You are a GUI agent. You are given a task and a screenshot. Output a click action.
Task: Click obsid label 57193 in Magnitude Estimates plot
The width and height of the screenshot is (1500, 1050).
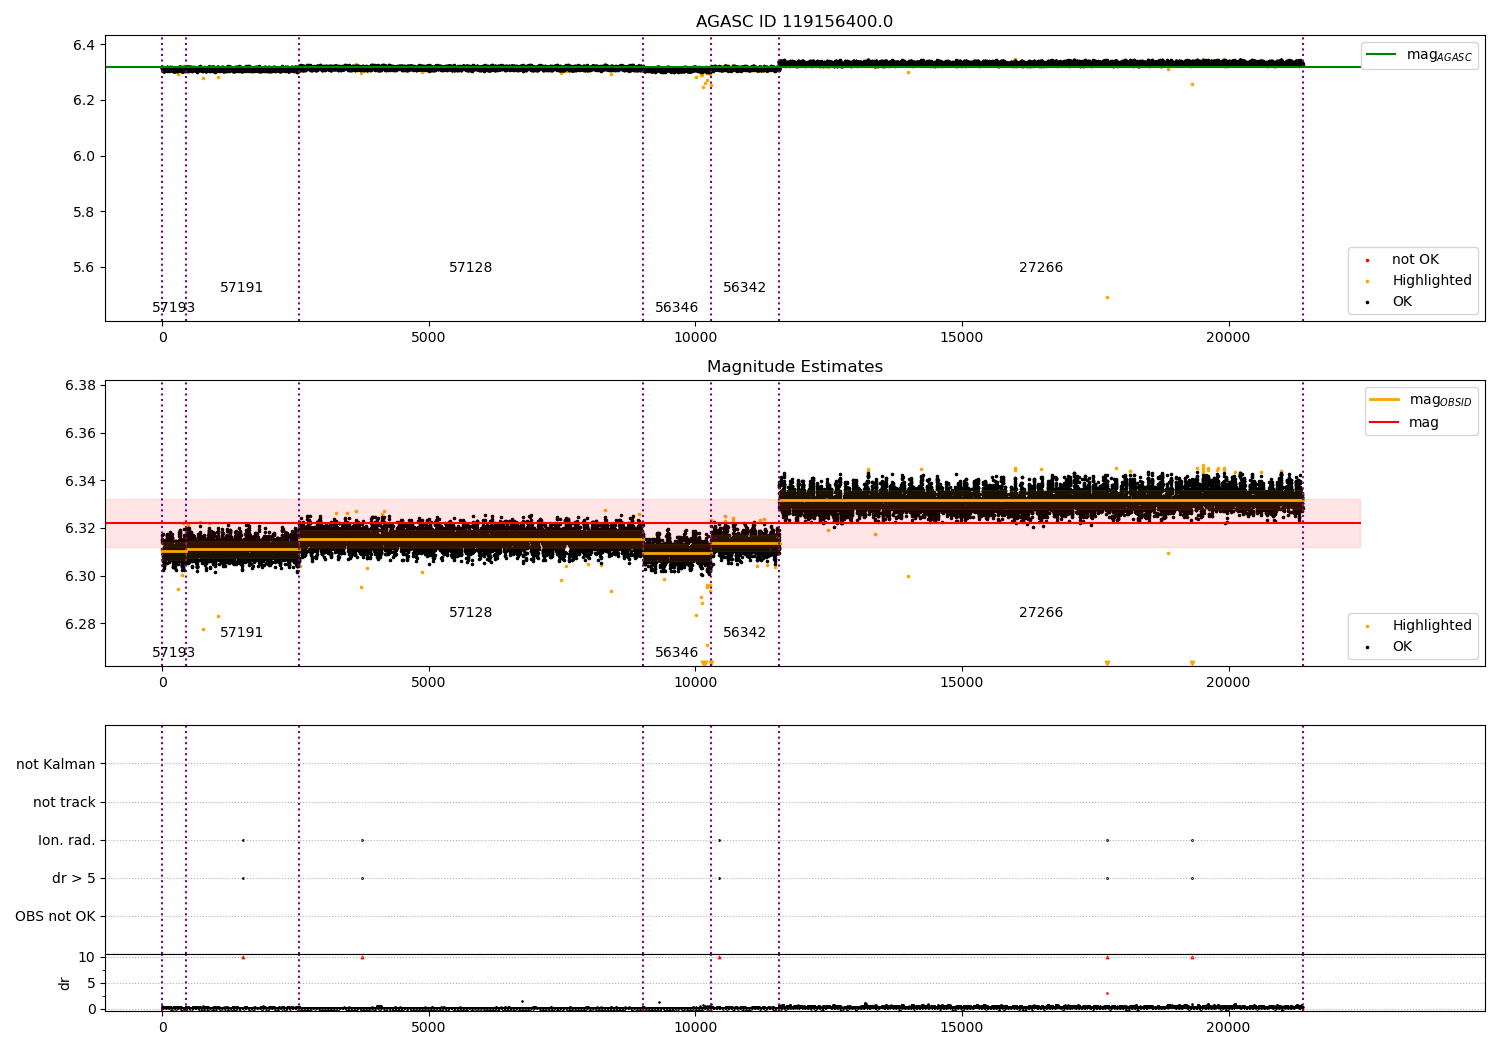click(x=173, y=652)
